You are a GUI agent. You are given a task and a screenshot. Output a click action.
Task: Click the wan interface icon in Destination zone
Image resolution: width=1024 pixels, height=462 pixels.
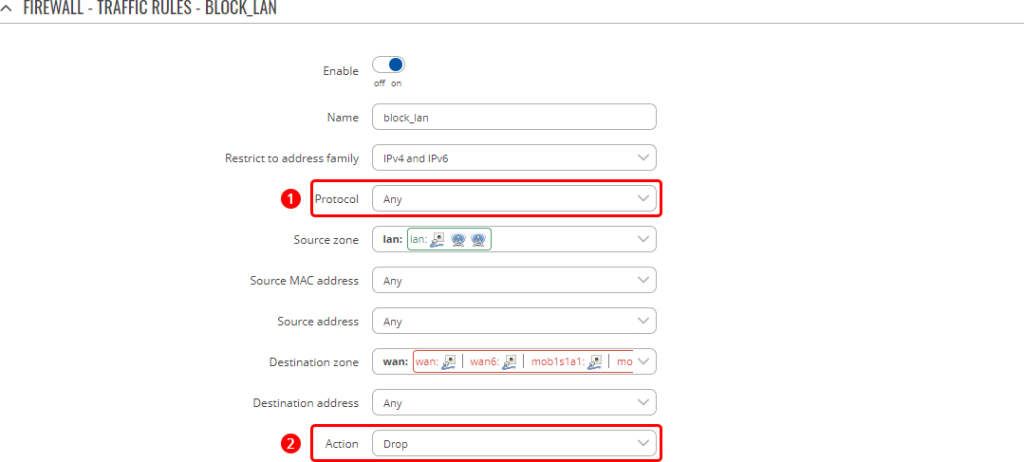pyautogui.click(x=449, y=361)
